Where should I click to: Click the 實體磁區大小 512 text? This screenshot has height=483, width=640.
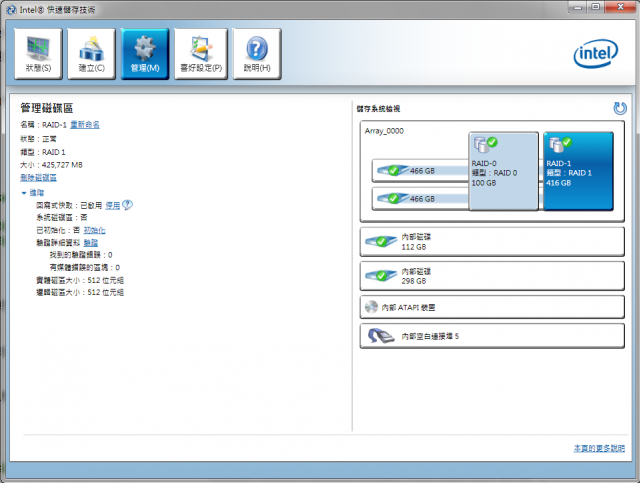[x=80, y=280]
